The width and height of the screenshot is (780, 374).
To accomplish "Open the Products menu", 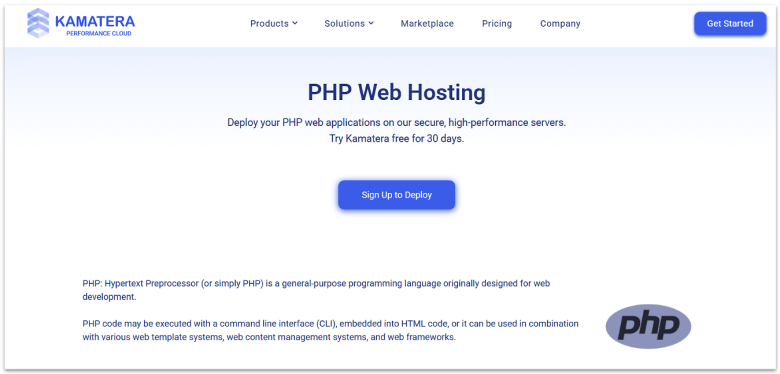I will coord(274,23).
